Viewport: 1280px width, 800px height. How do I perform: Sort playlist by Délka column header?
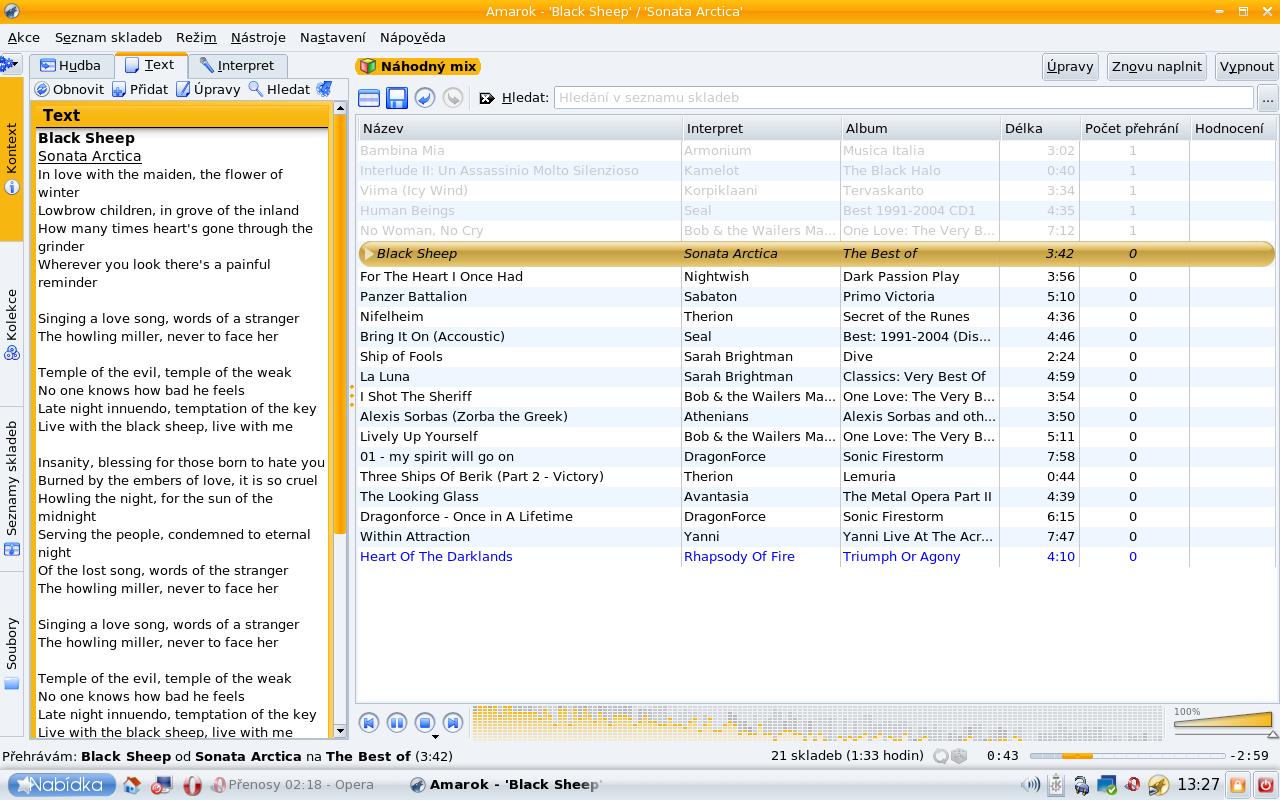coord(1039,128)
